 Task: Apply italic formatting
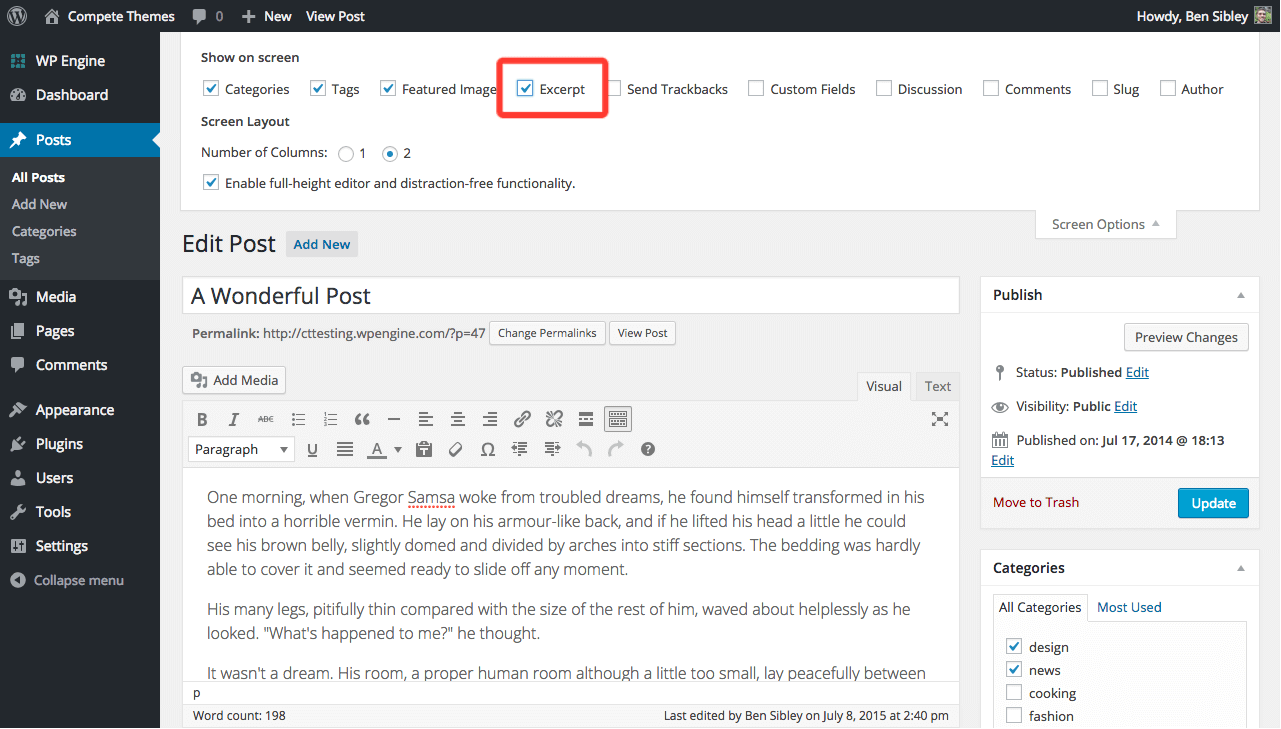point(233,419)
